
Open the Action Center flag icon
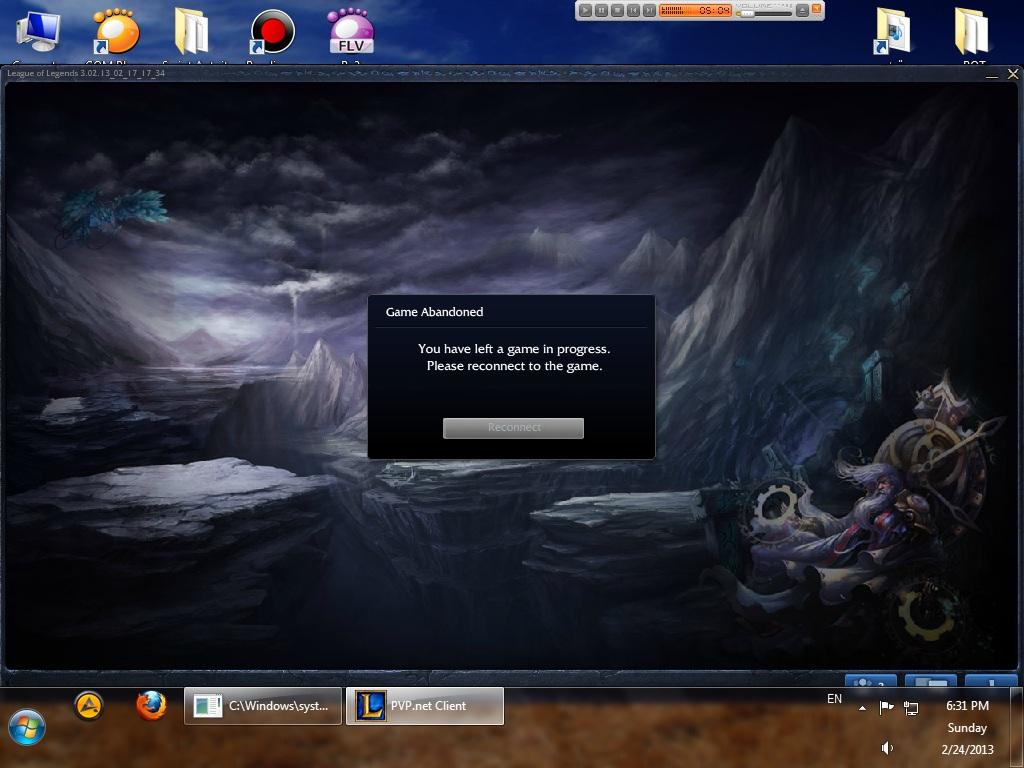tap(886, 707)
